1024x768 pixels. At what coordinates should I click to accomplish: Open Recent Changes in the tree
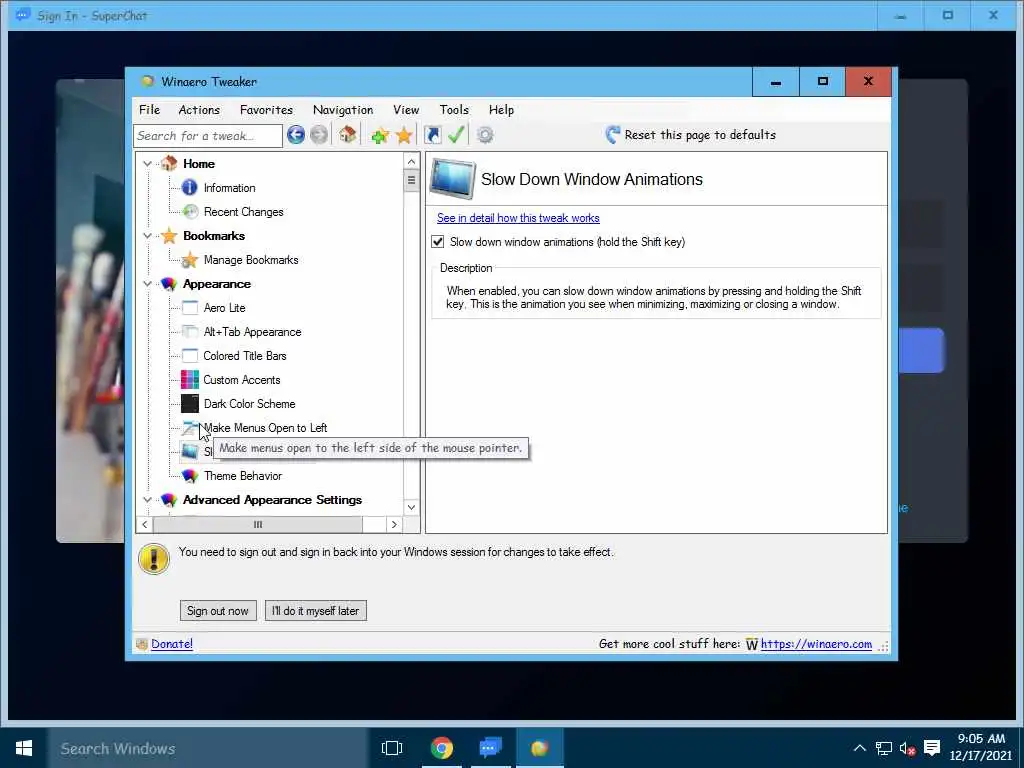(244, 212)
